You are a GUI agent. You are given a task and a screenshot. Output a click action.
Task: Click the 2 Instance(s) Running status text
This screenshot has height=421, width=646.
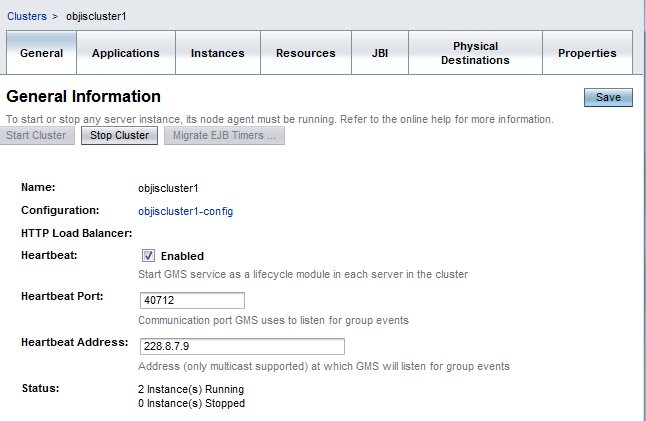pos(191,389)
